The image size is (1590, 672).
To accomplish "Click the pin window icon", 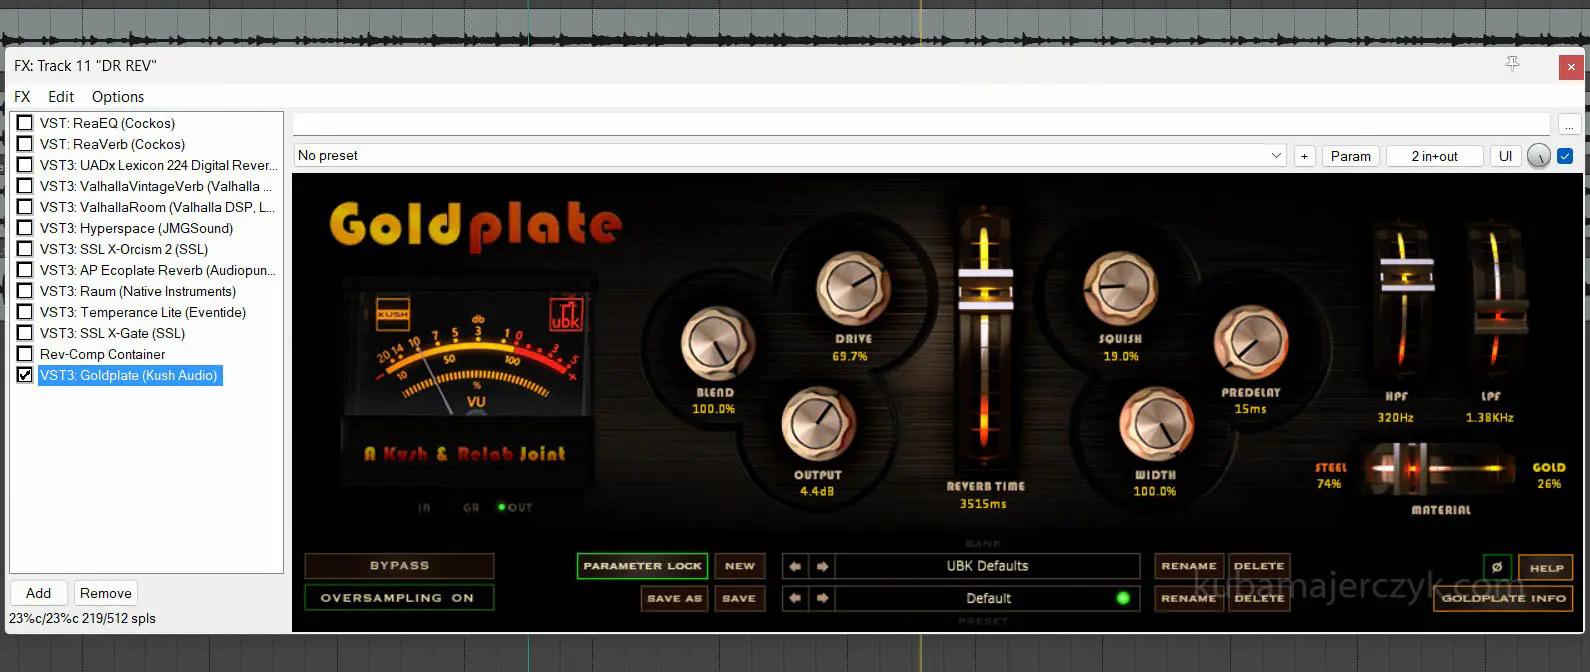I will pyautogui.click(x=1512, y=64).
